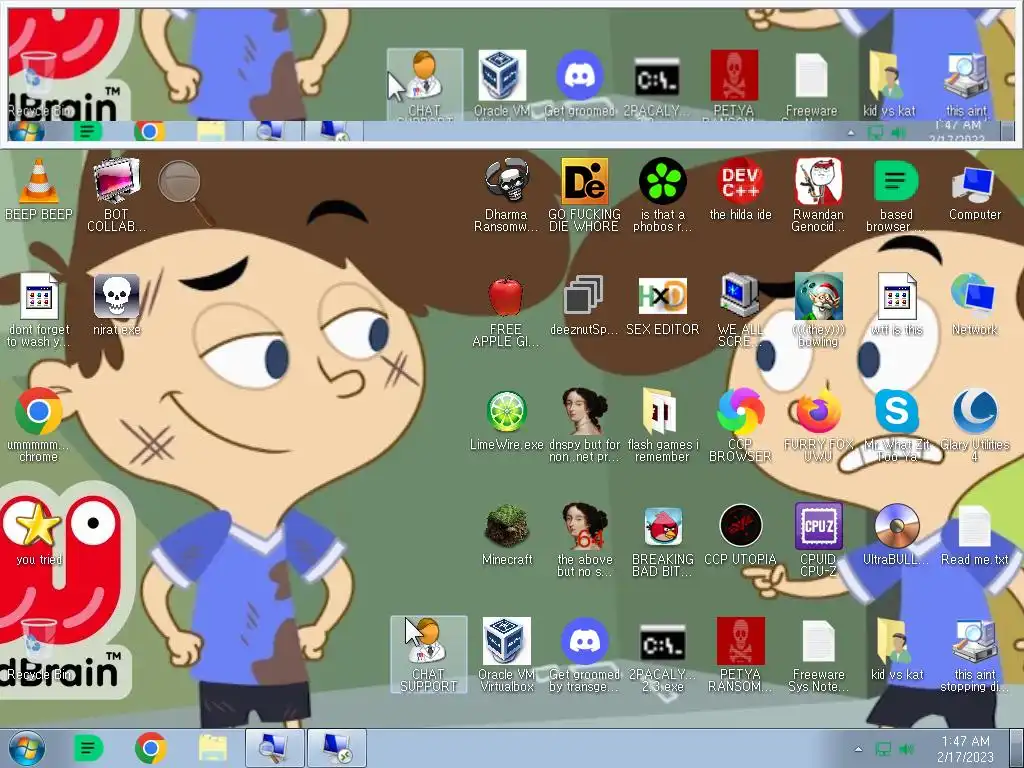Open the BREAKING BAD BIT... Angry Birds icon
This screenshot has width=1024, height=768.
pyautogui.click(x=662, y=540)
